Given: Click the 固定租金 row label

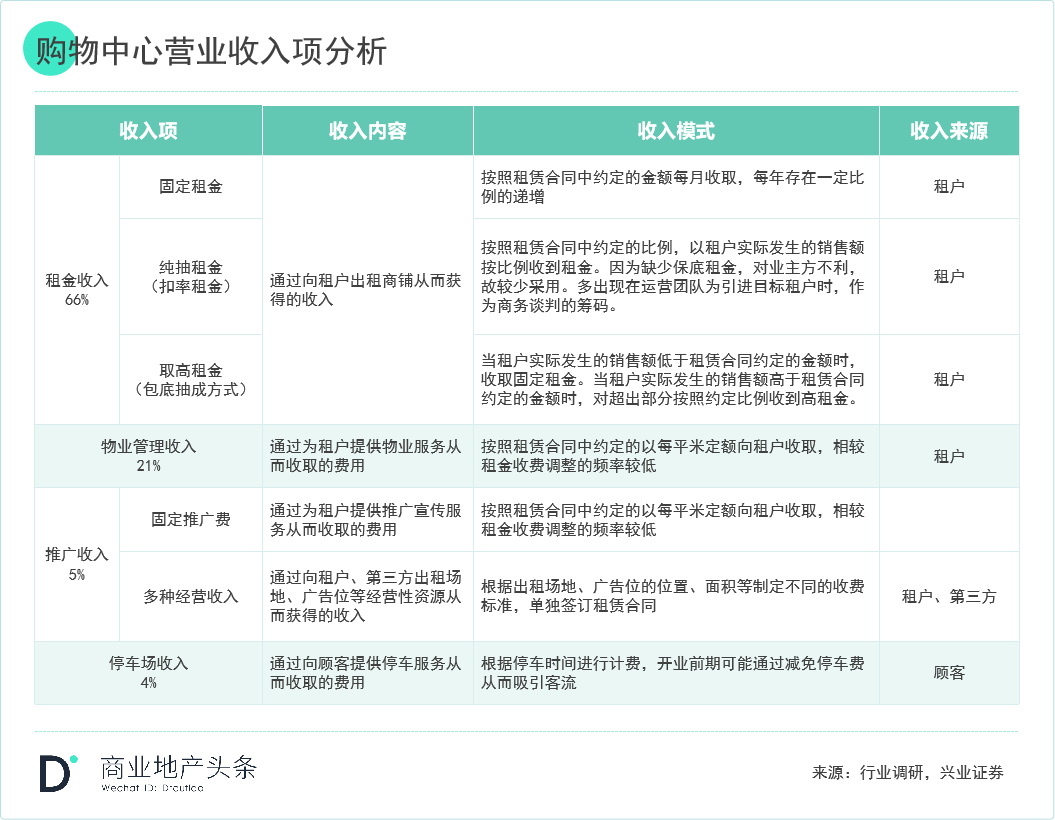Looking at the screenshot, I should click(x=190, y=185).
